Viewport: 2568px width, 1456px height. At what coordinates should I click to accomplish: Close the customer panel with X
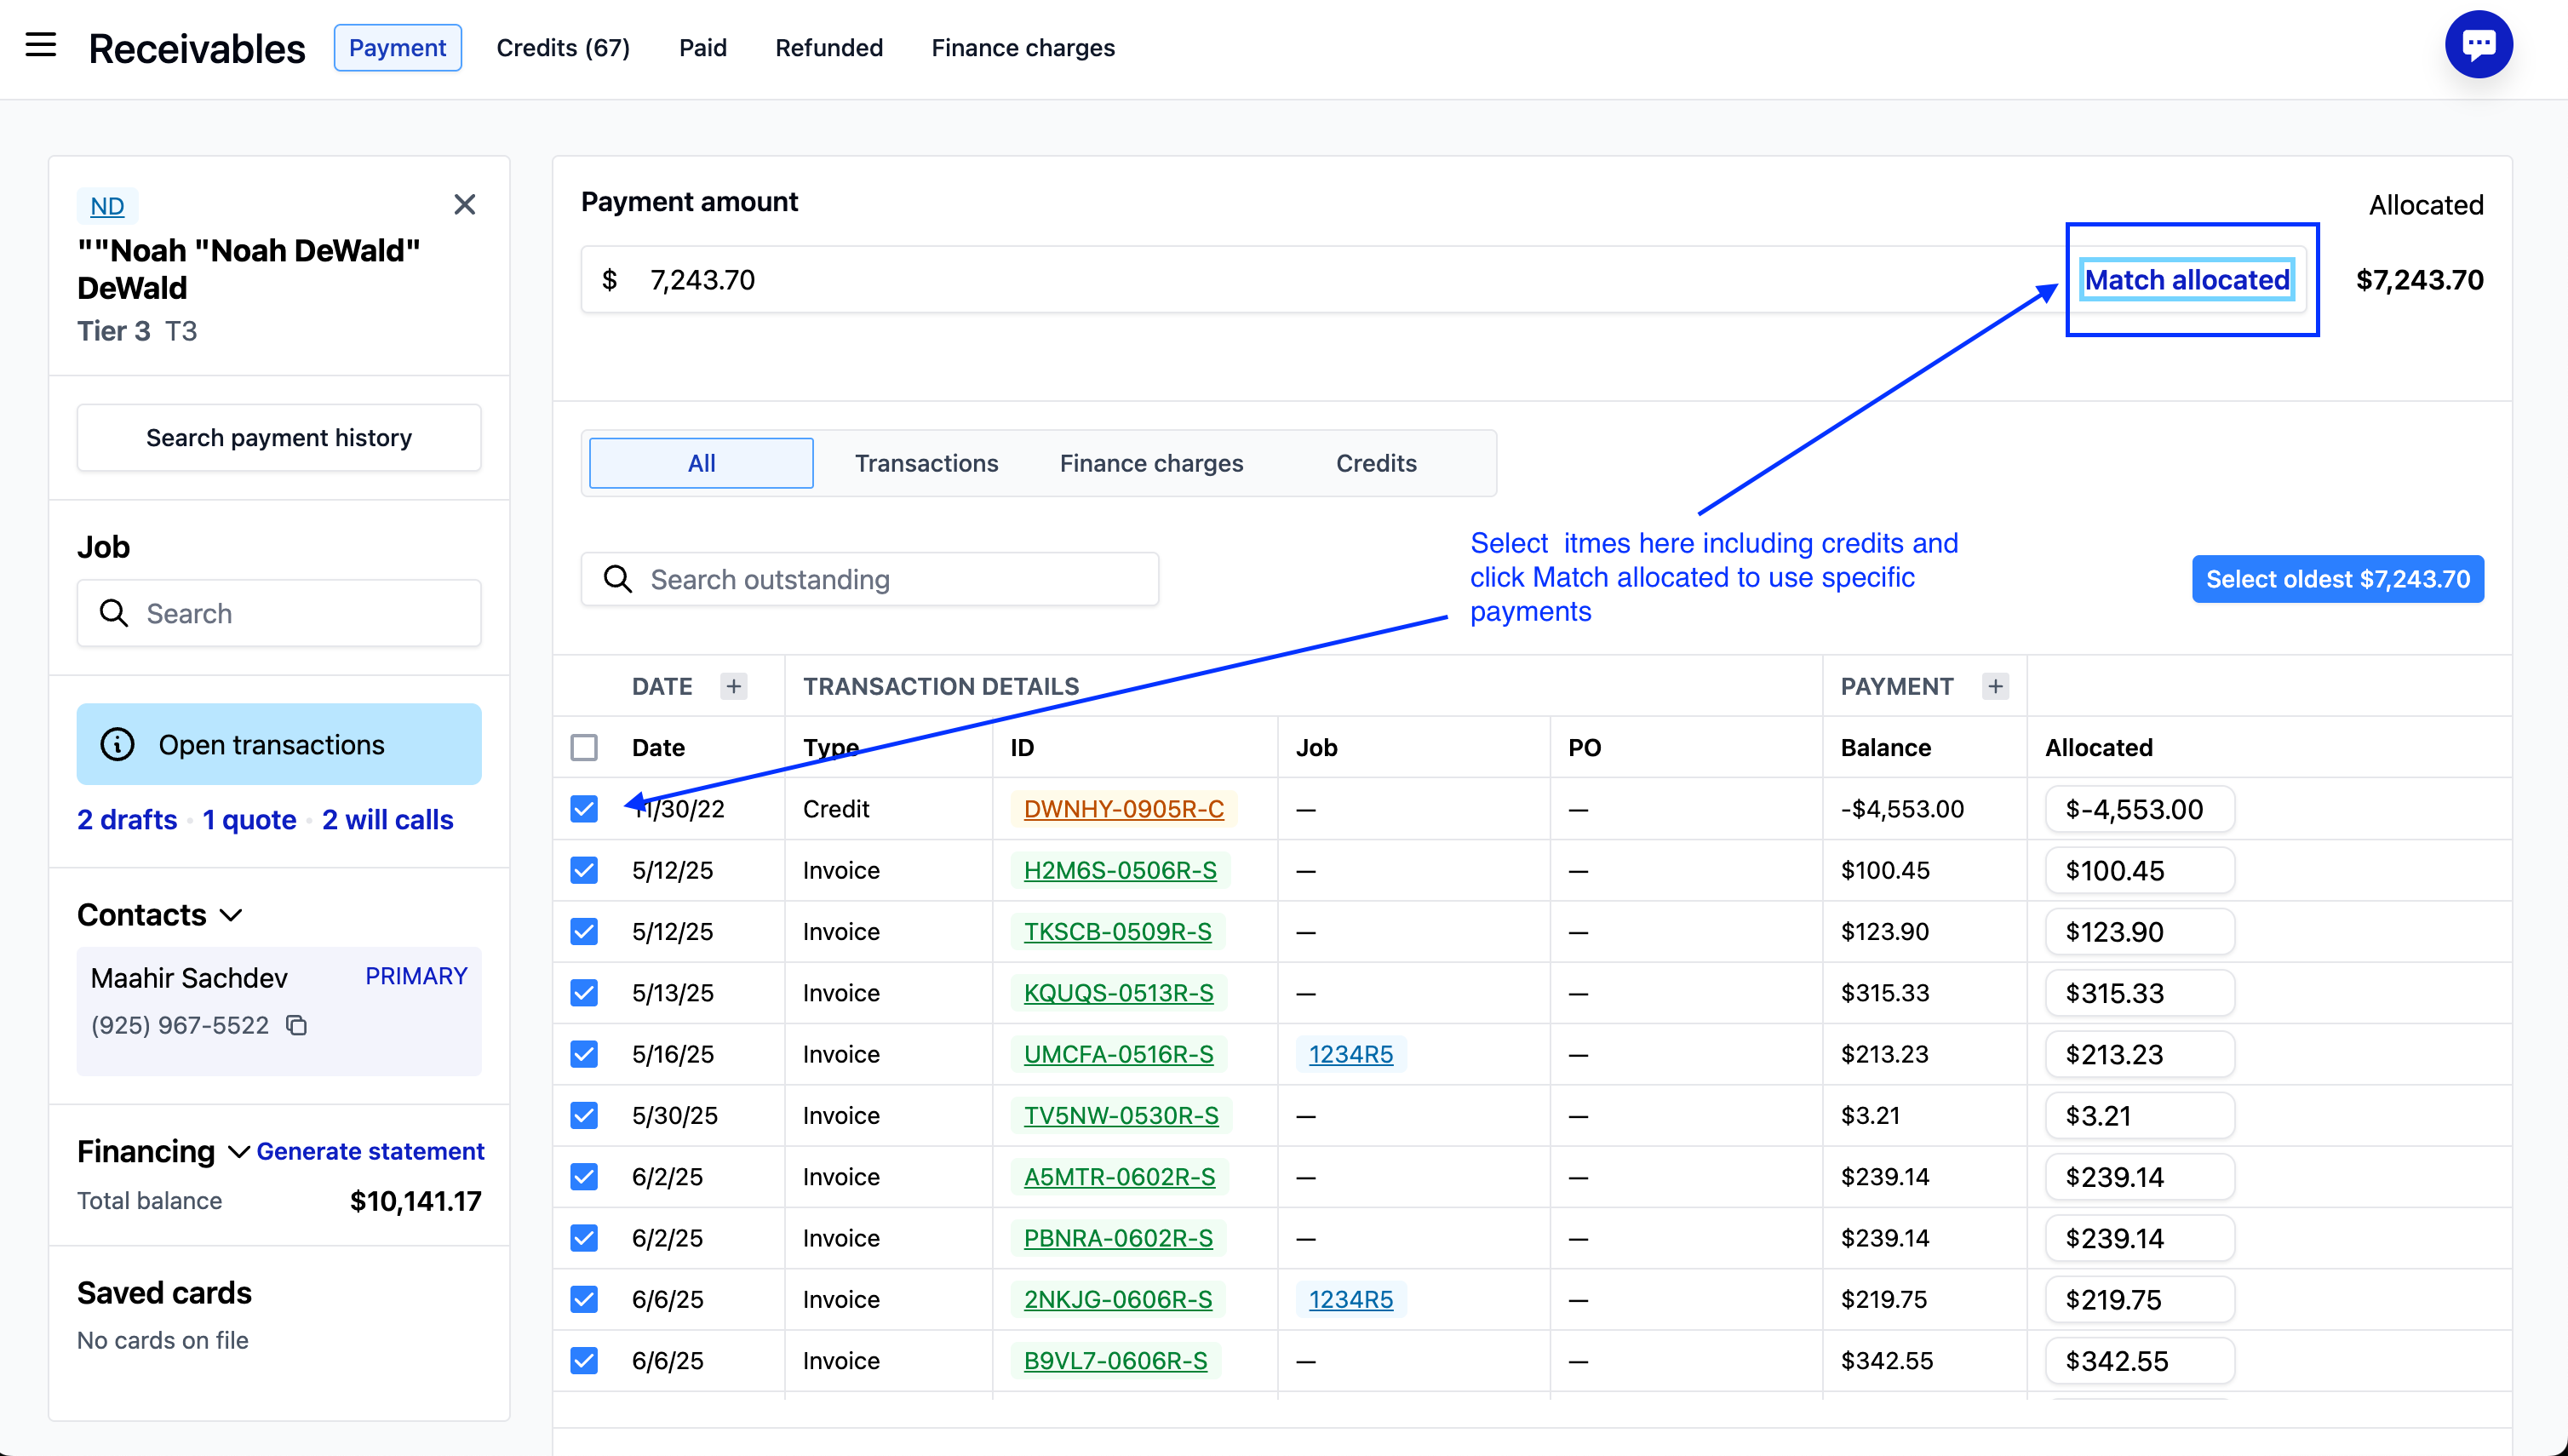(x=464, y=205)
